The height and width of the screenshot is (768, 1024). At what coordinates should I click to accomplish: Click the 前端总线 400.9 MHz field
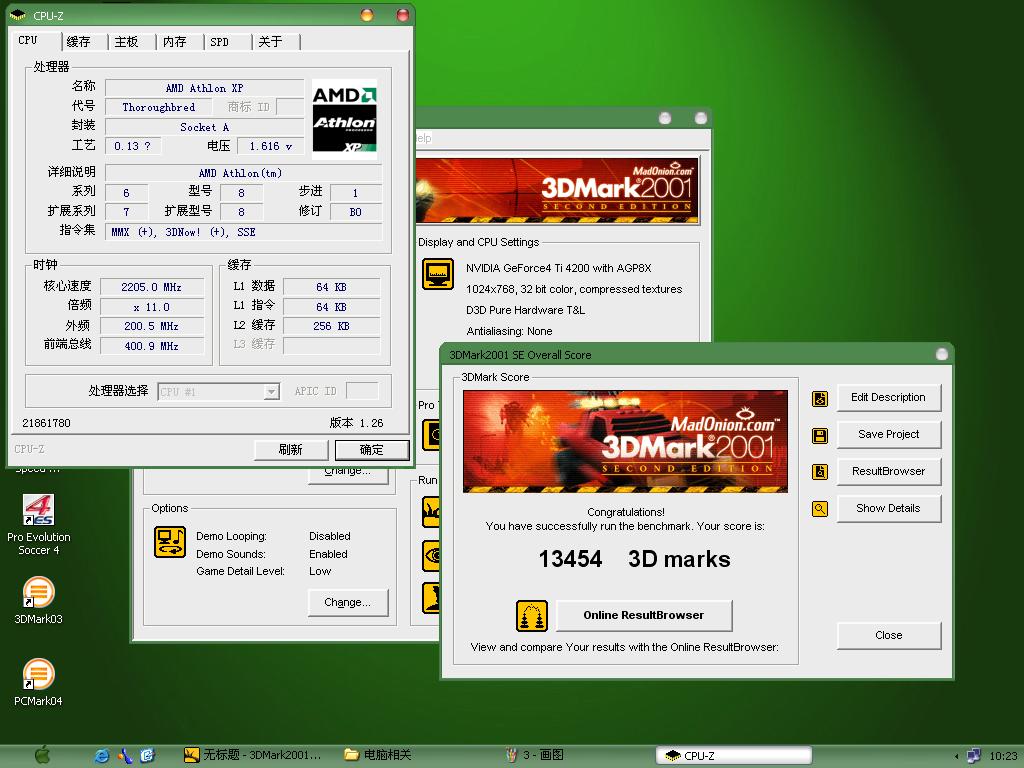[x=152, y=346]
